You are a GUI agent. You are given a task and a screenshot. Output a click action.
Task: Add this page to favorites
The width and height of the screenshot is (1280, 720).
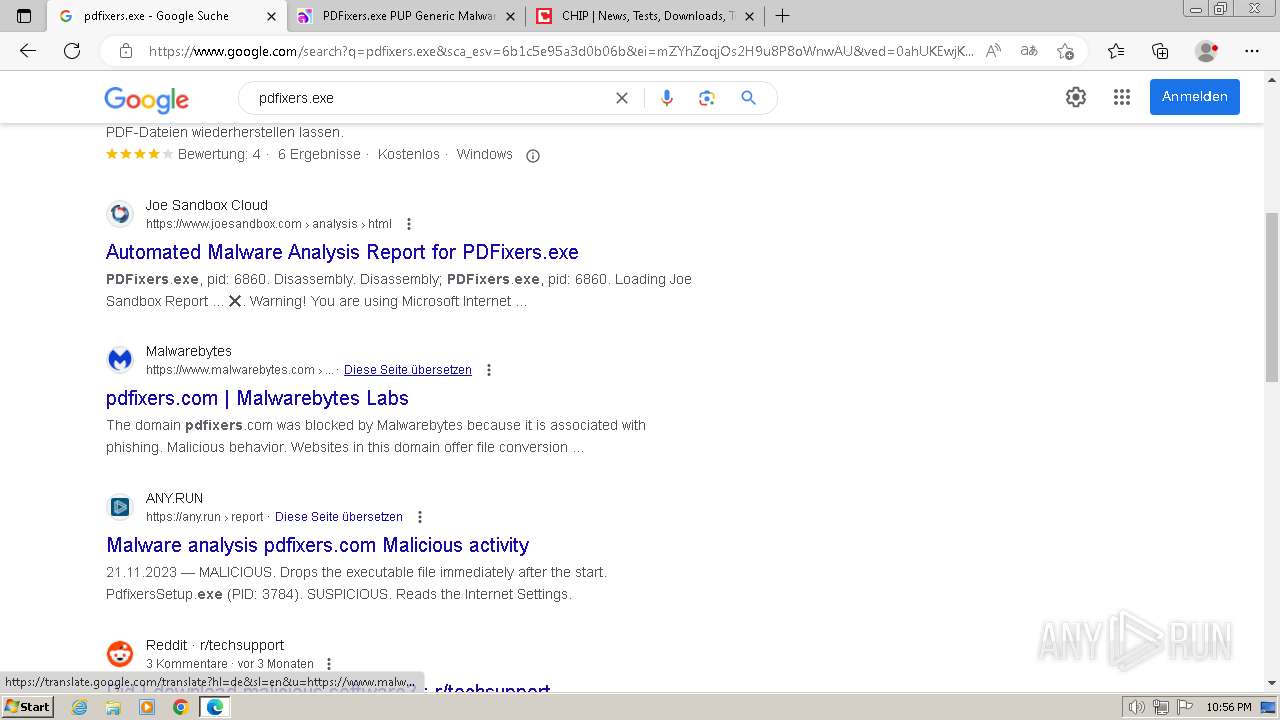1065,51
